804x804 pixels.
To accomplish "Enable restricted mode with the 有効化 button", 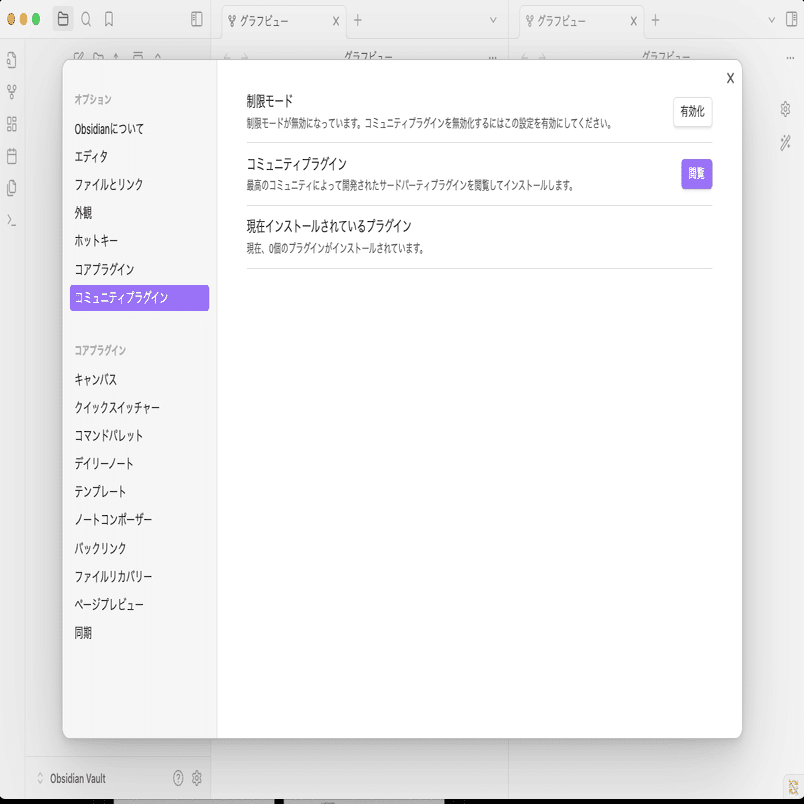I will coord(693,112).
